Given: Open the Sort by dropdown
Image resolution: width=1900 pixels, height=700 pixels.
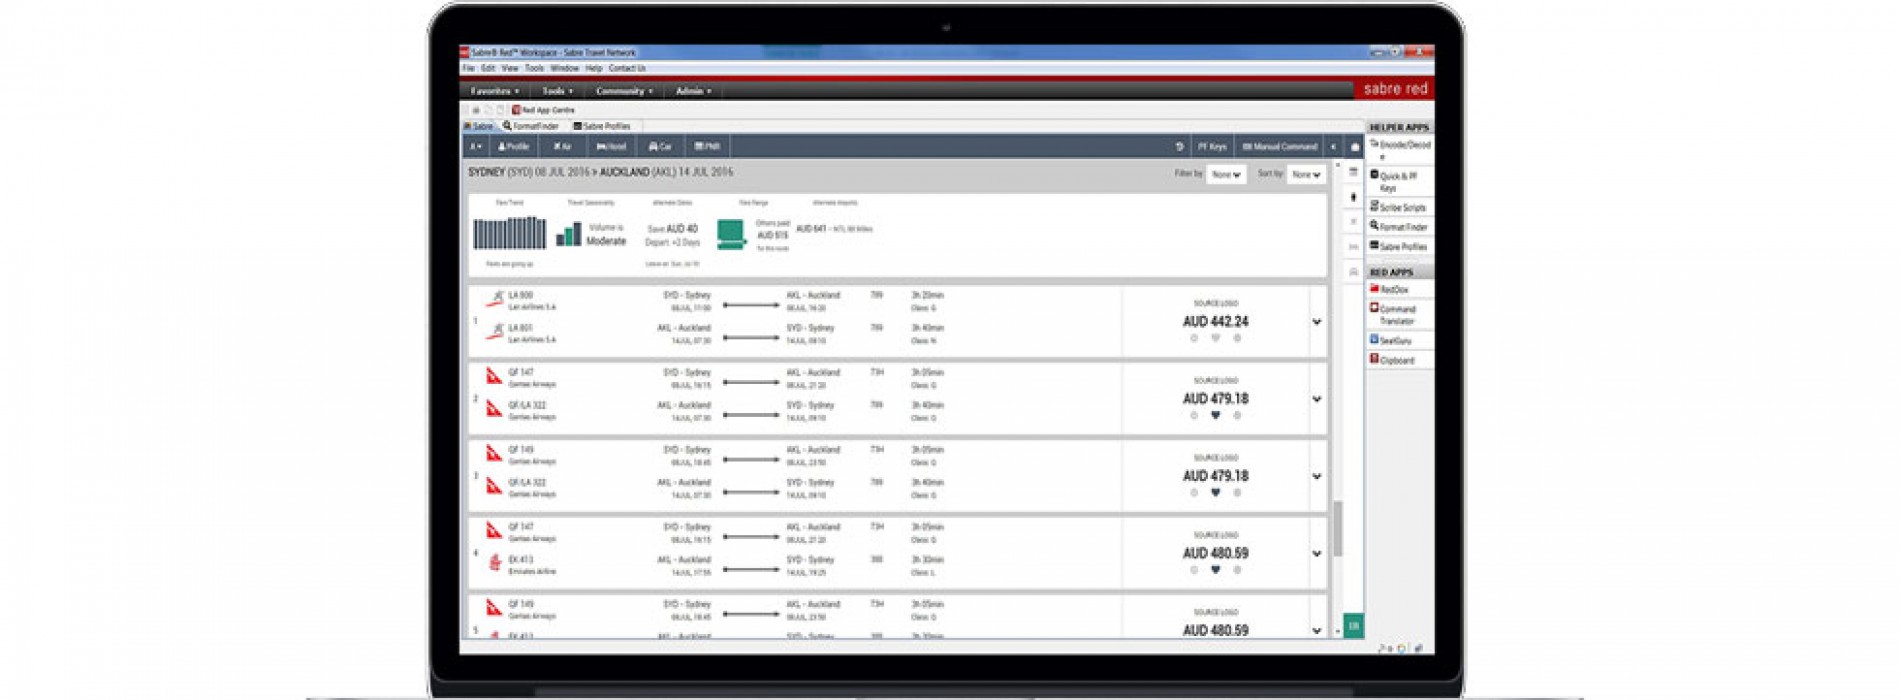Looking at the screenshot, I should point(1307,175).
